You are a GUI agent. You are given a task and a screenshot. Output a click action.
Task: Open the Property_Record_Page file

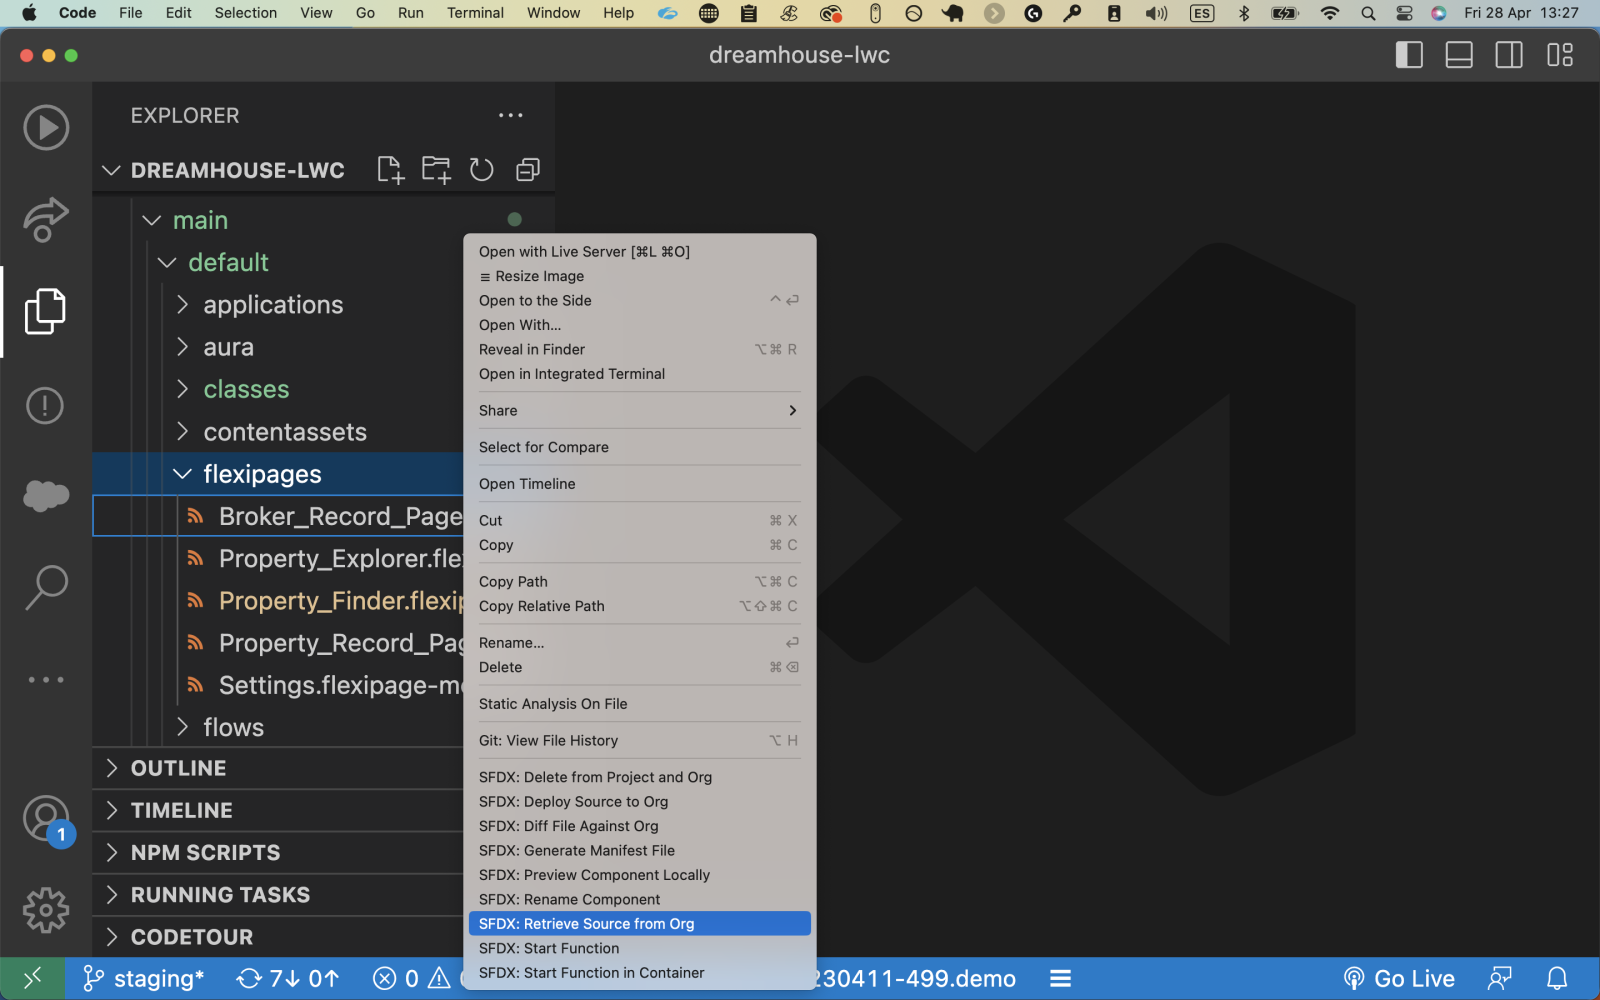tap(278, 643)
